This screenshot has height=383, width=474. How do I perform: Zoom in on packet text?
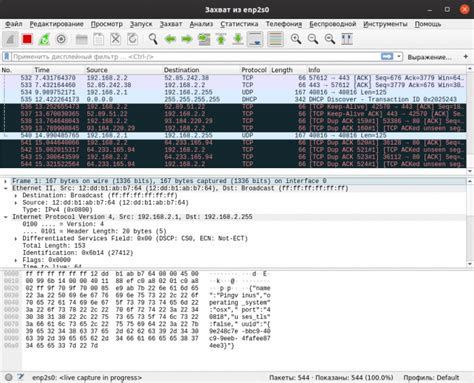(x=296, y=39)
